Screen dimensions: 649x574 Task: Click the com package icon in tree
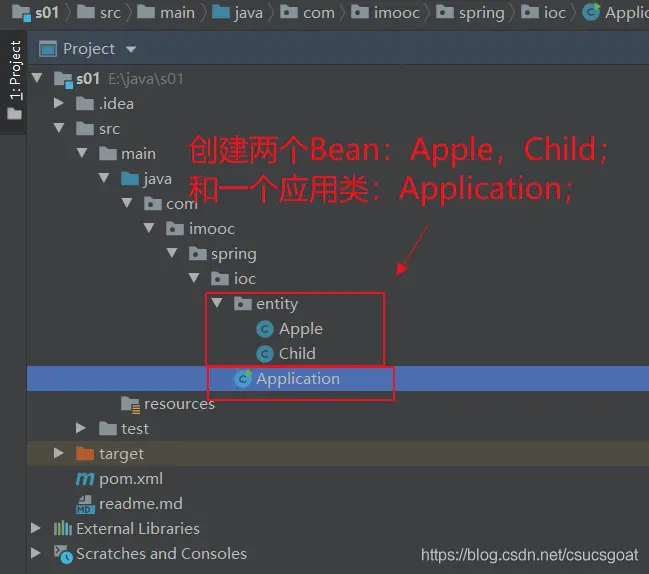(x=152, y=203)
